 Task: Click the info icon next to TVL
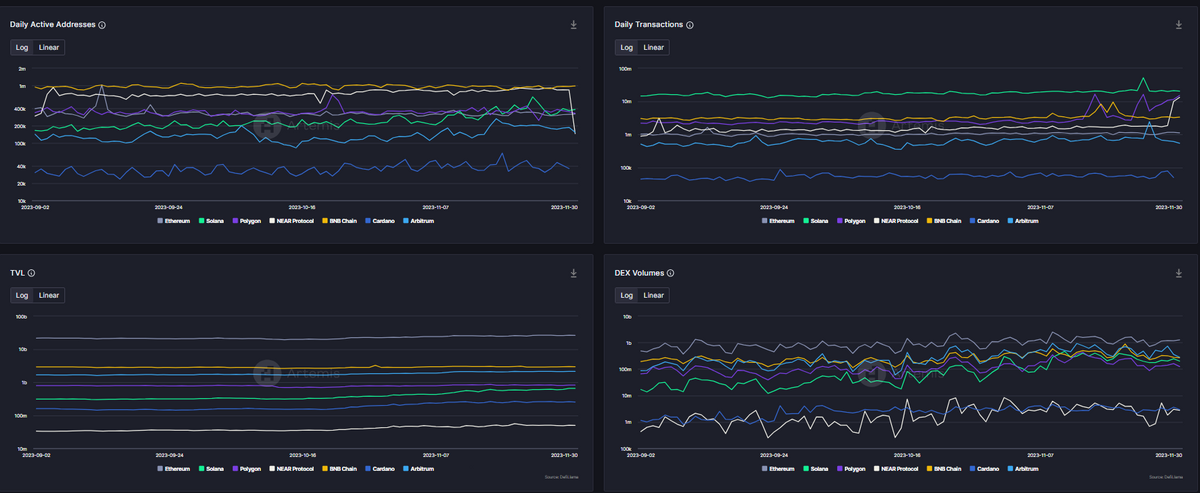[32, 272]
